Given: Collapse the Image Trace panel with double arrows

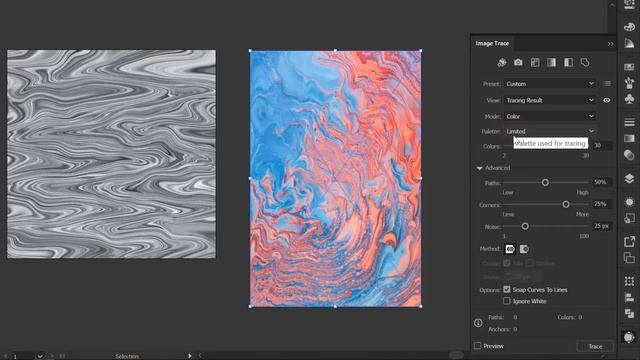Looking at the screenshot, I should tap(610, 44).
